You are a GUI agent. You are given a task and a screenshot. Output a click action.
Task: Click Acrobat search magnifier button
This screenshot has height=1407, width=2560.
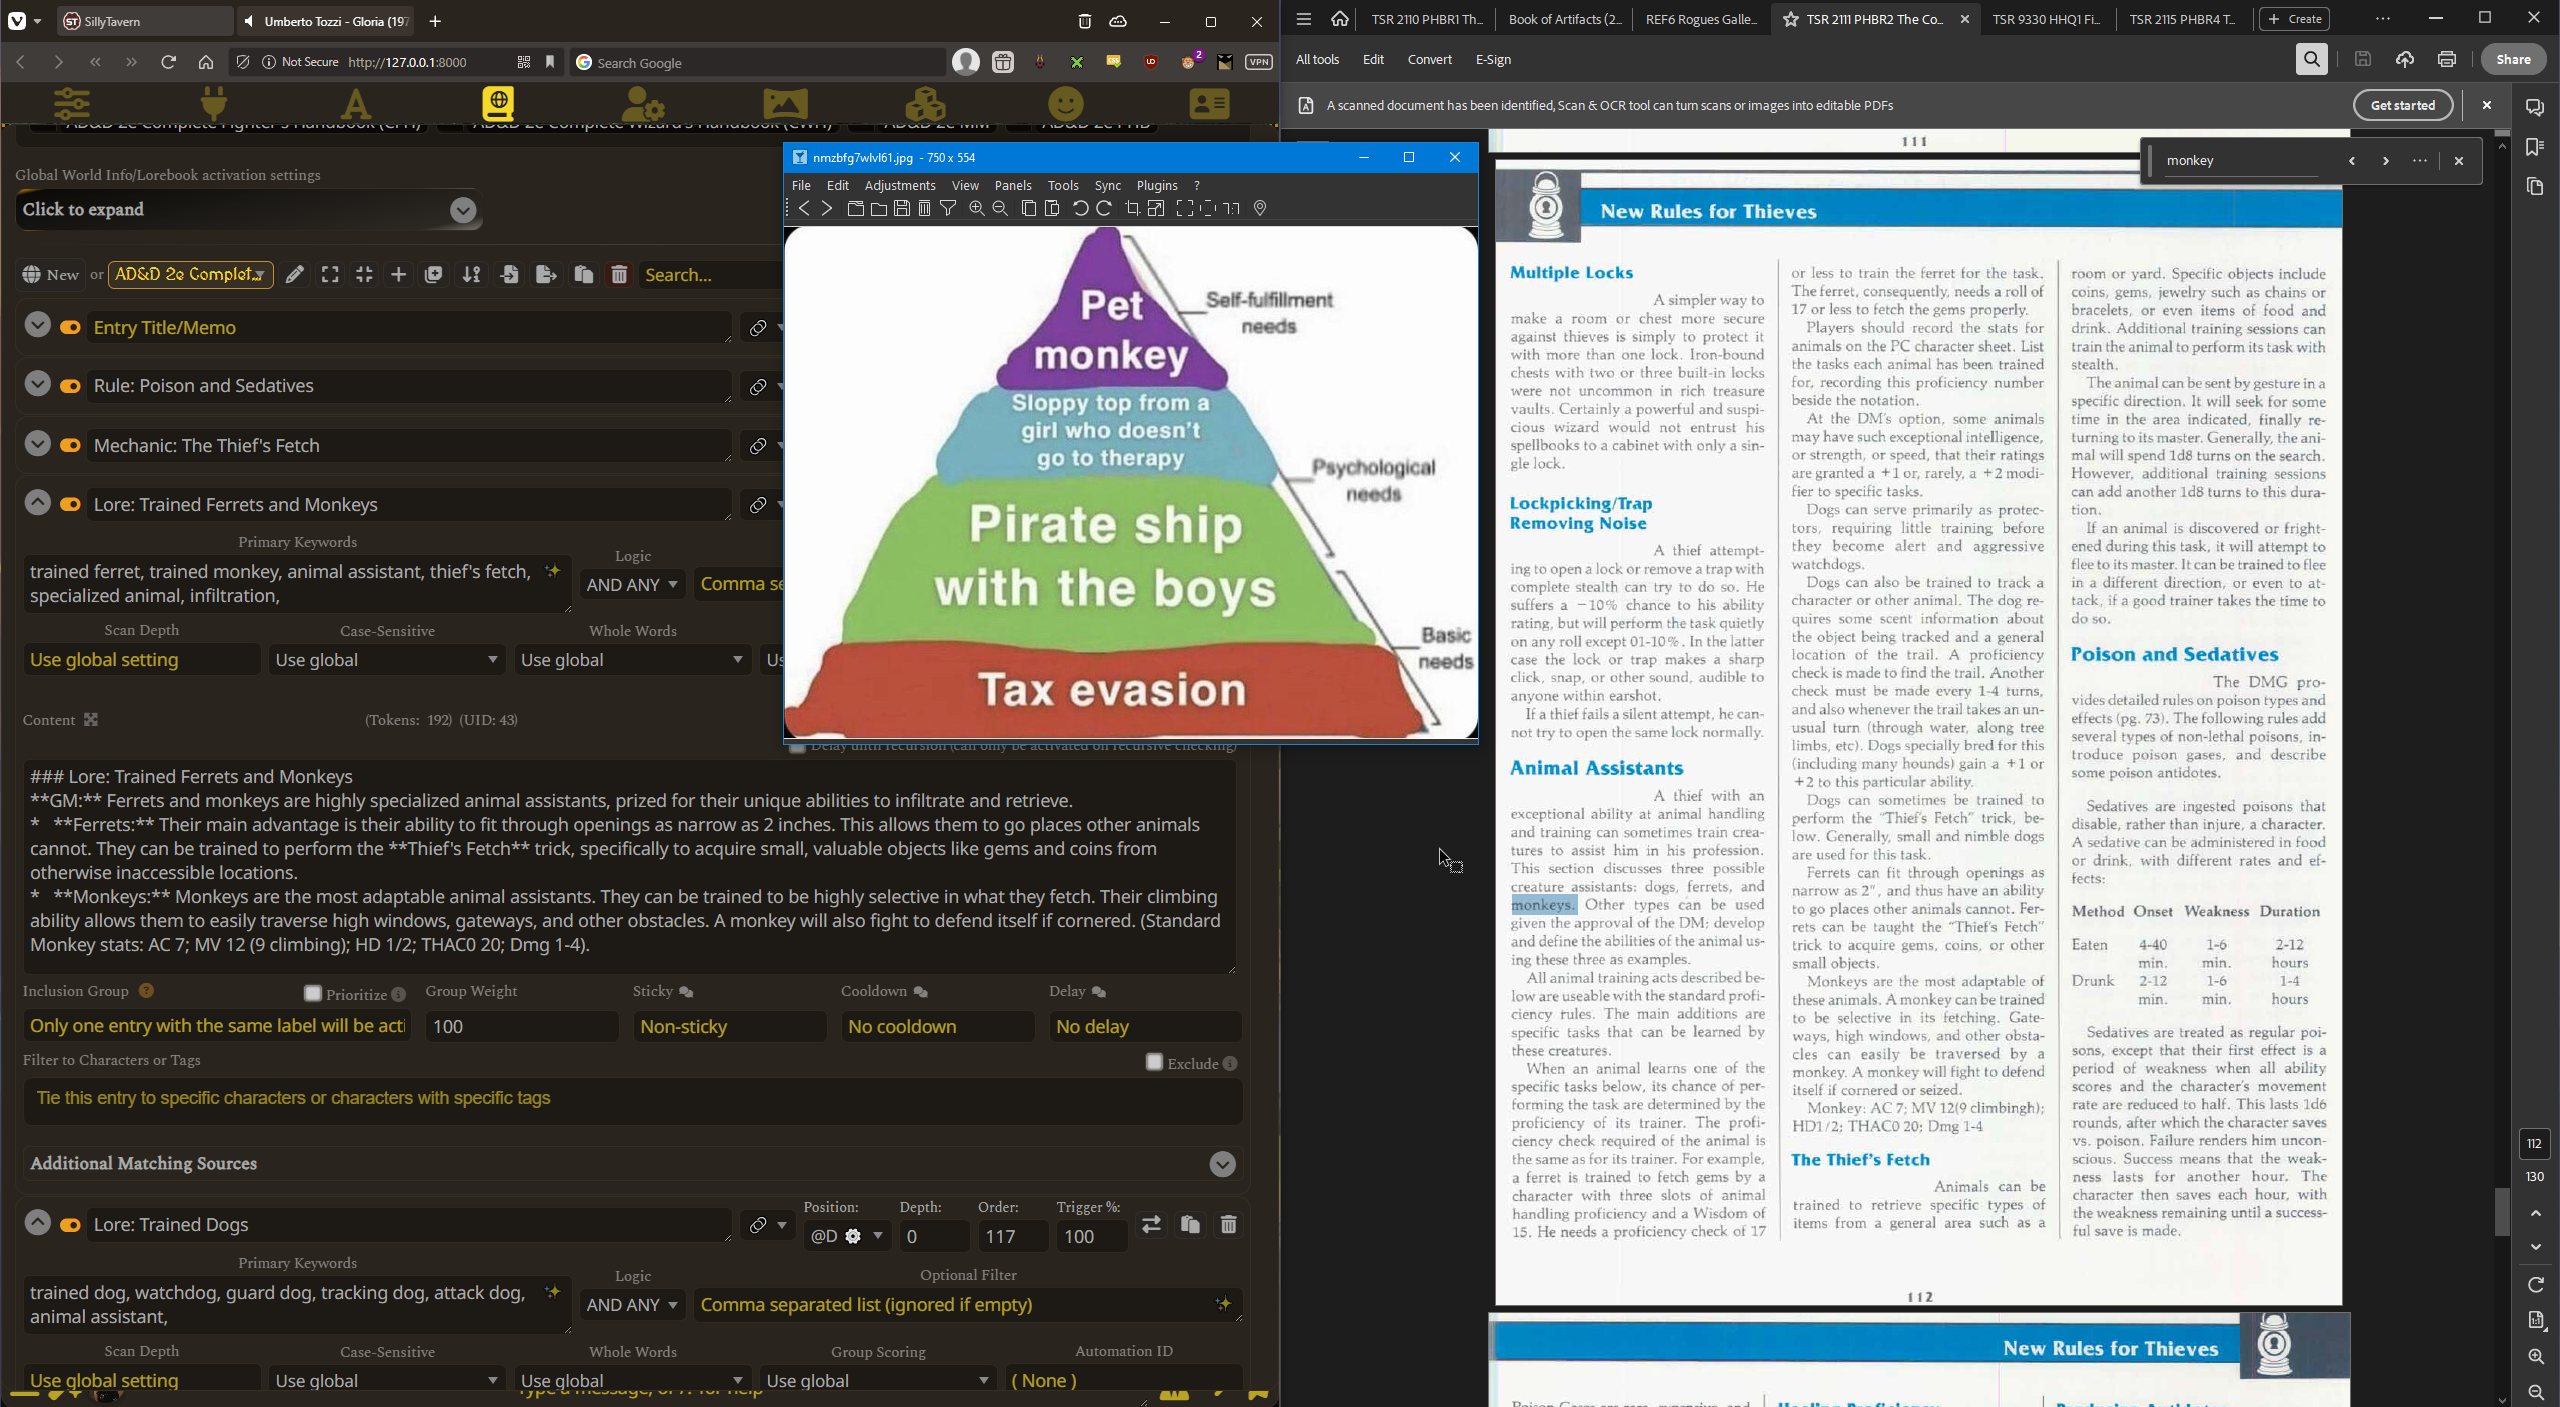point(2311,60)
